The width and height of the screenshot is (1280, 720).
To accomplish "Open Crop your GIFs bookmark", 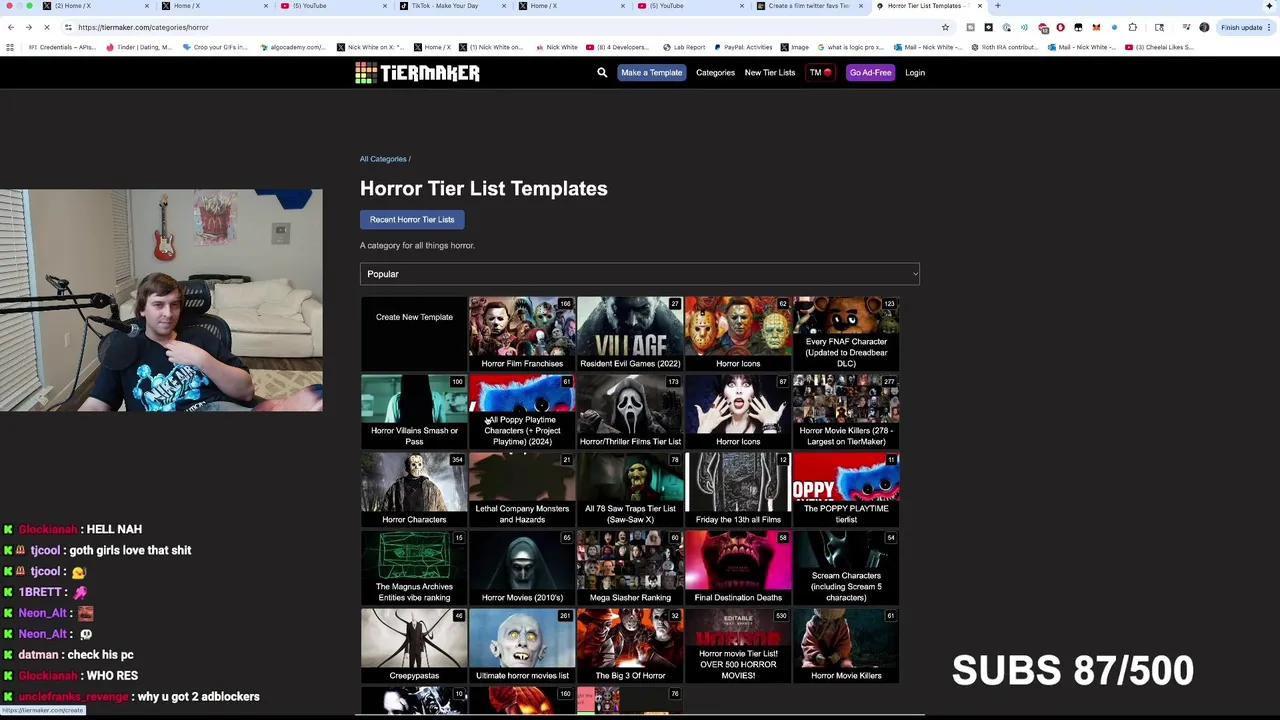I will 214,47.
